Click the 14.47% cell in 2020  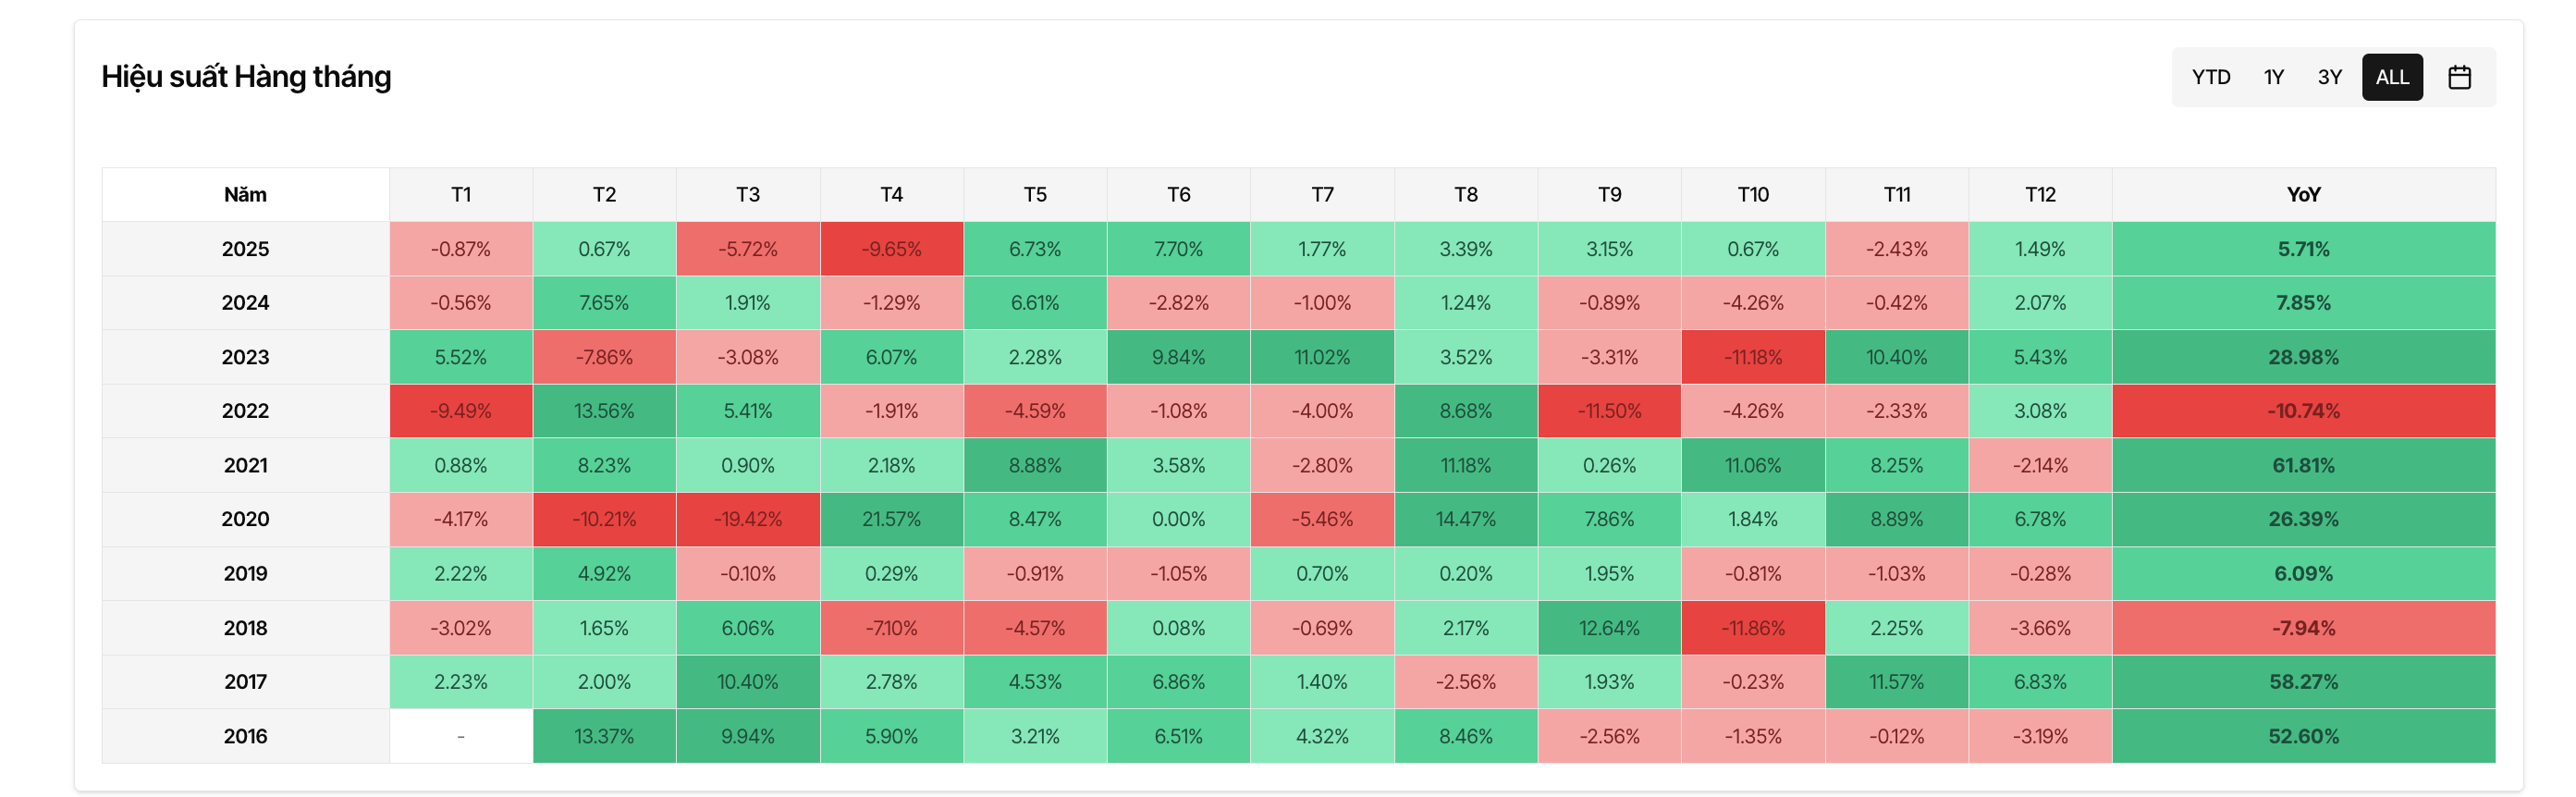[x=1465, y=519]
